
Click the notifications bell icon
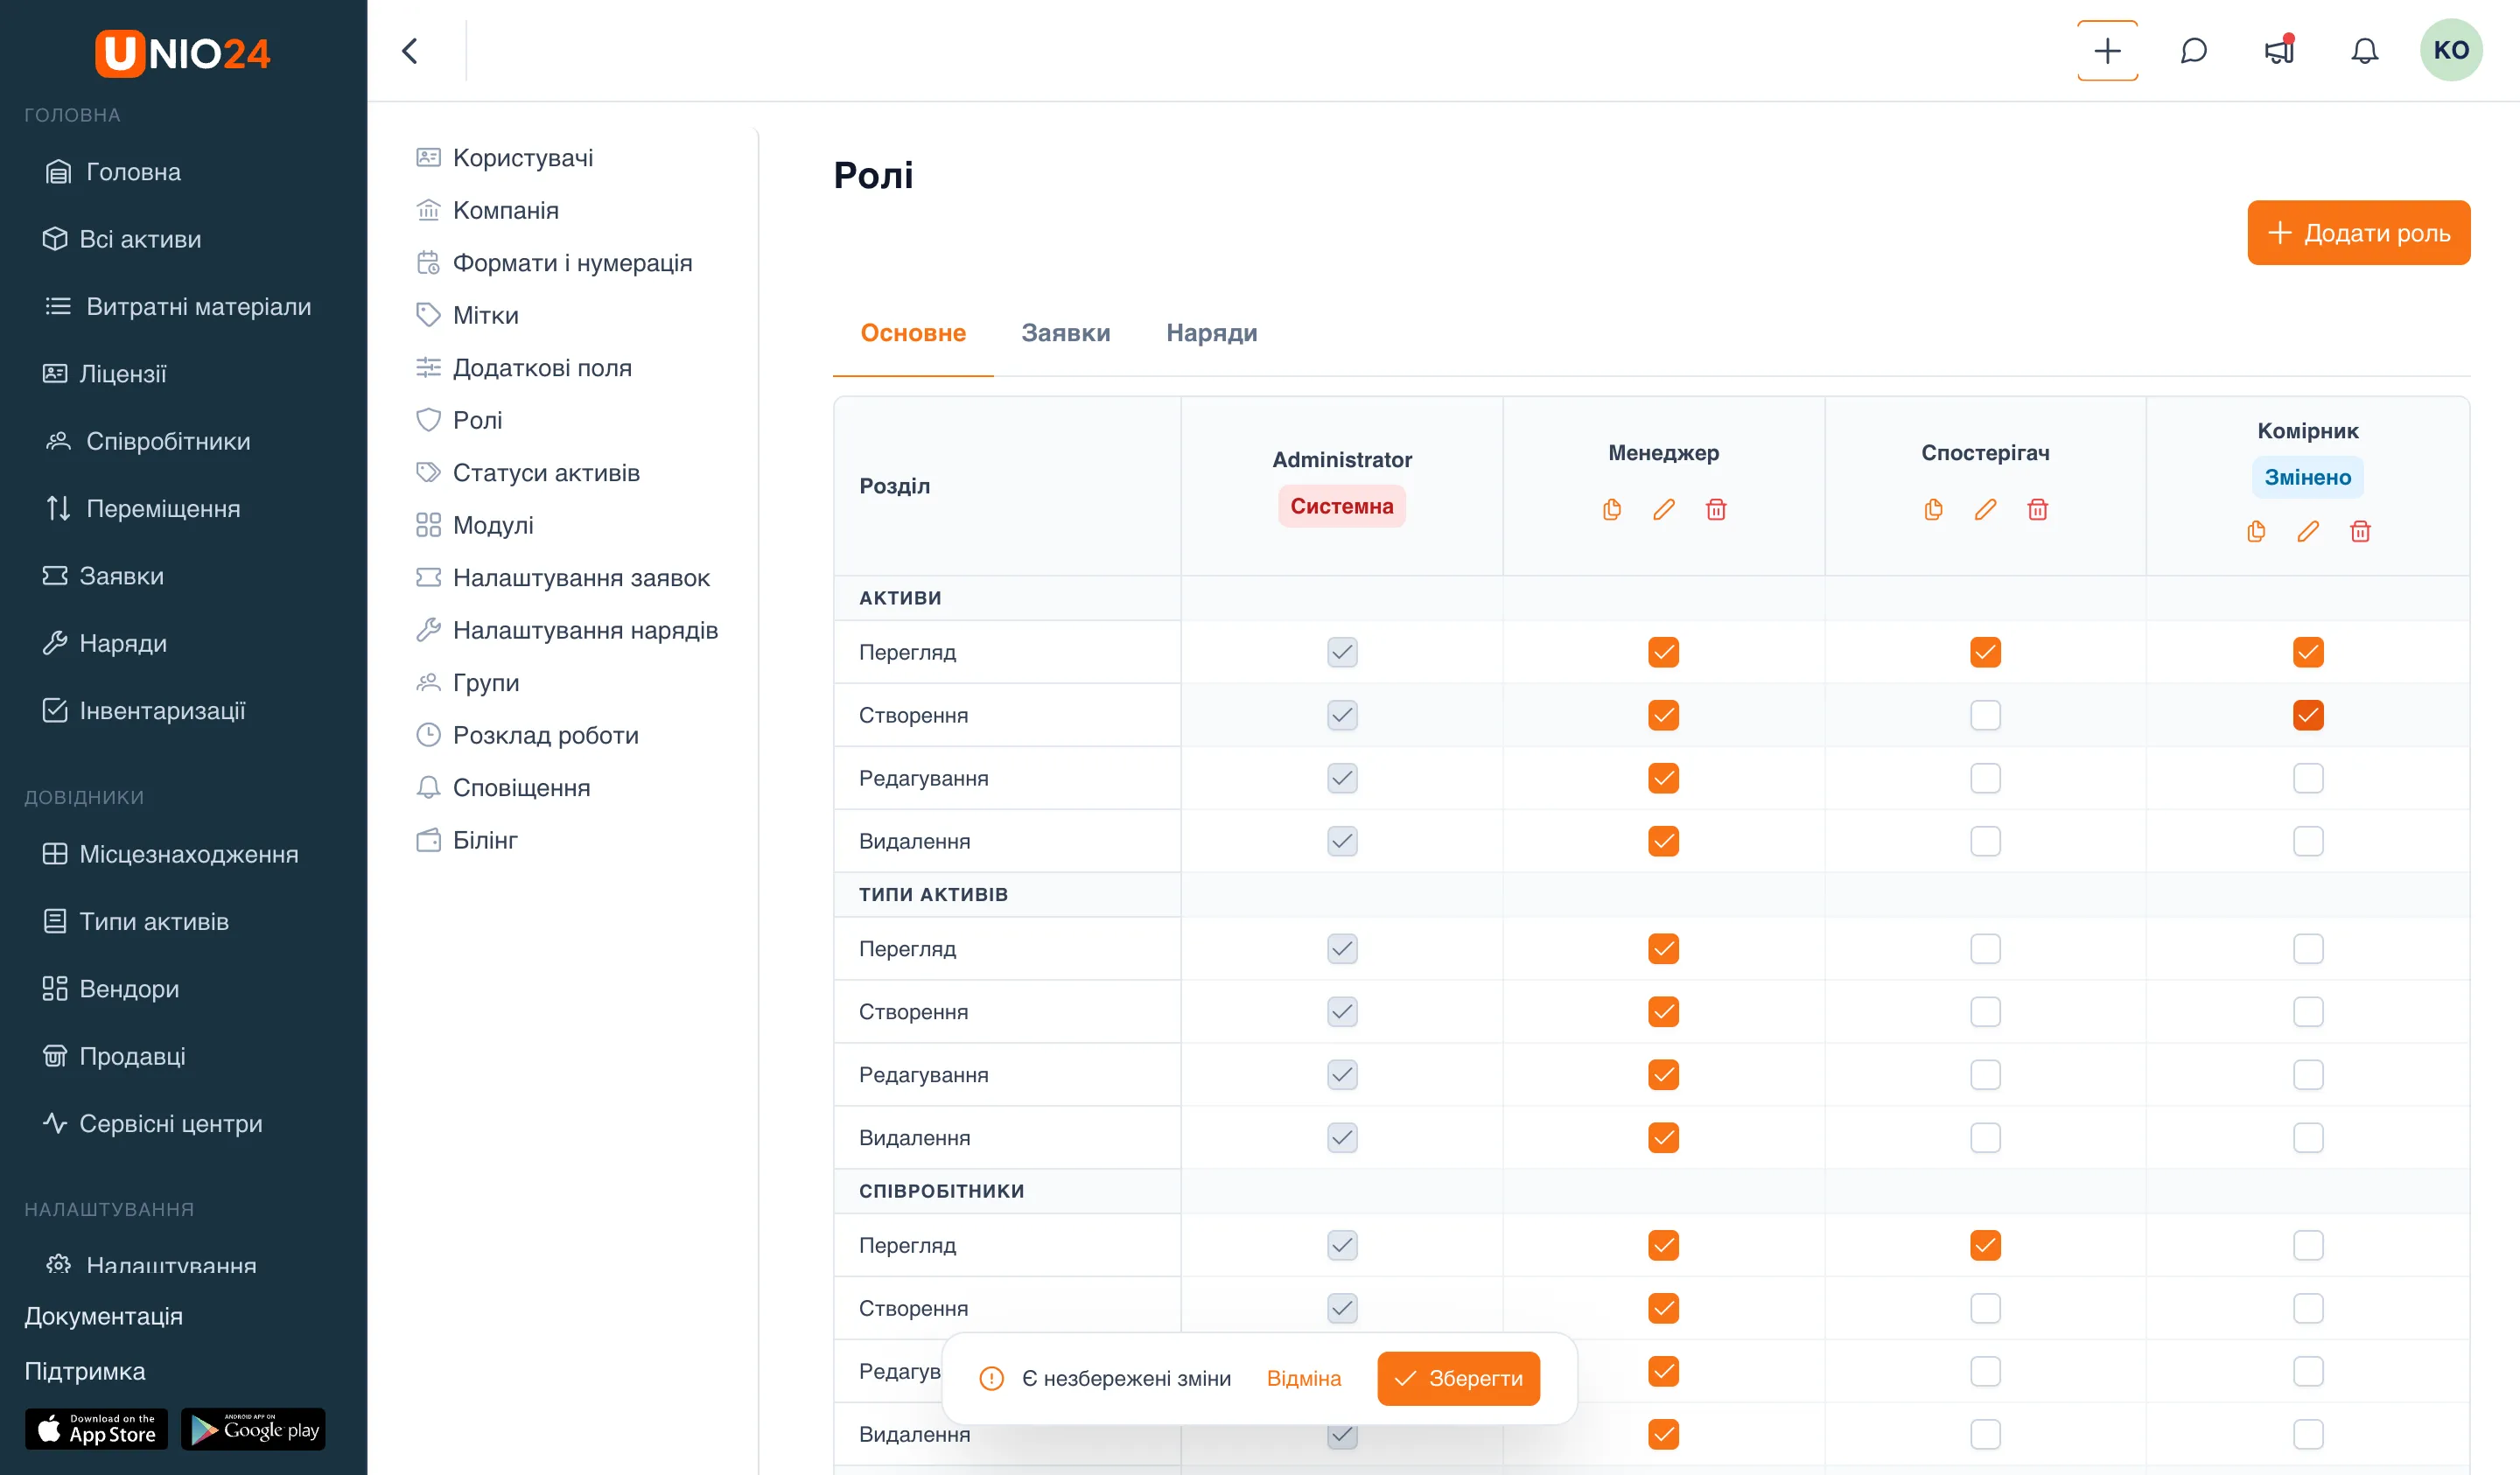(2364, 50)
